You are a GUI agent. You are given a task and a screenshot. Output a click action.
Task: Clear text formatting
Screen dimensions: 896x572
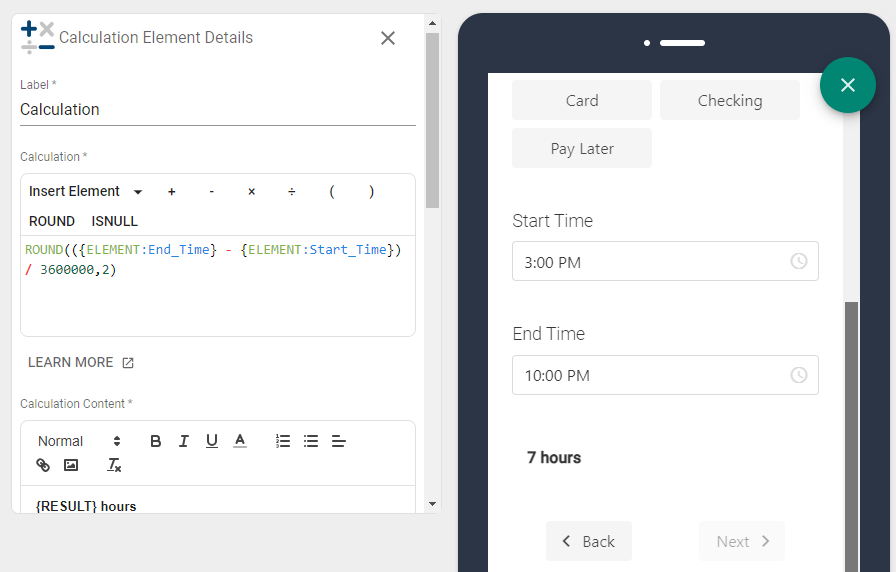(114, 465)
